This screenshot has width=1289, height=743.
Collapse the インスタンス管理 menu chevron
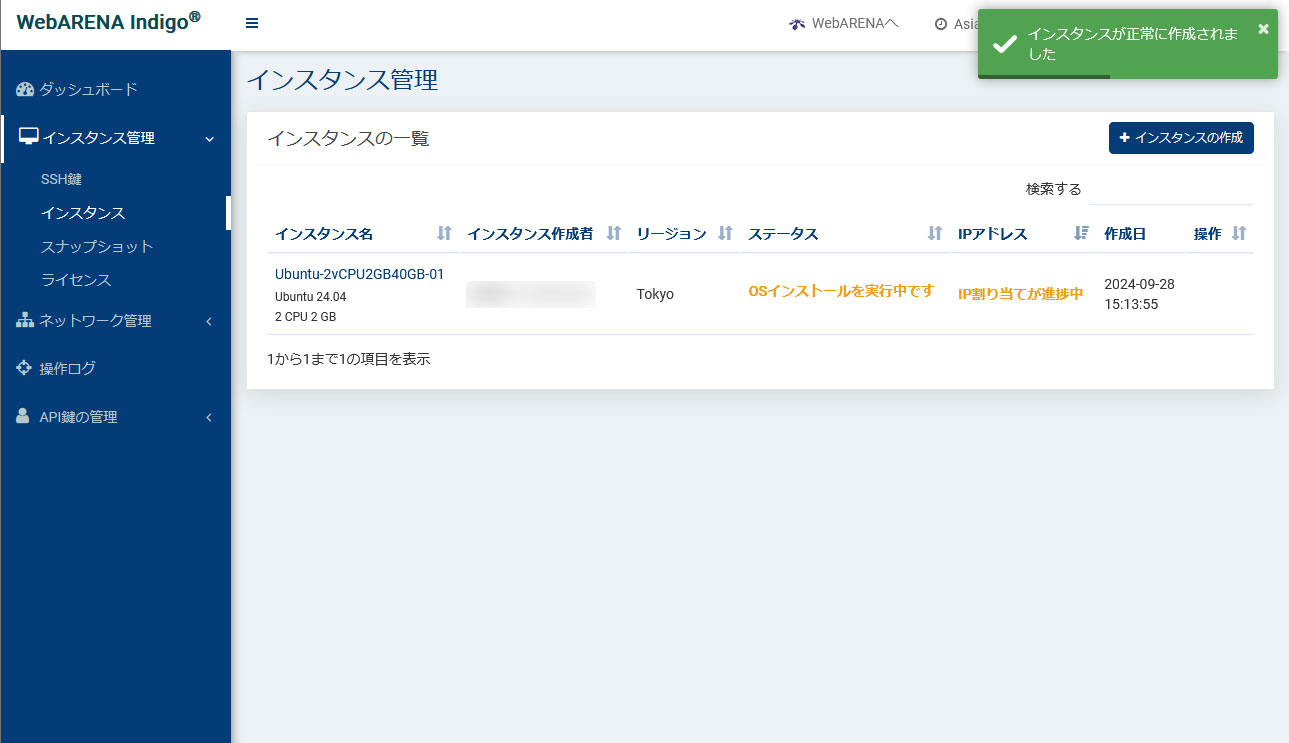pyautogui.click(x=209, y=139)
